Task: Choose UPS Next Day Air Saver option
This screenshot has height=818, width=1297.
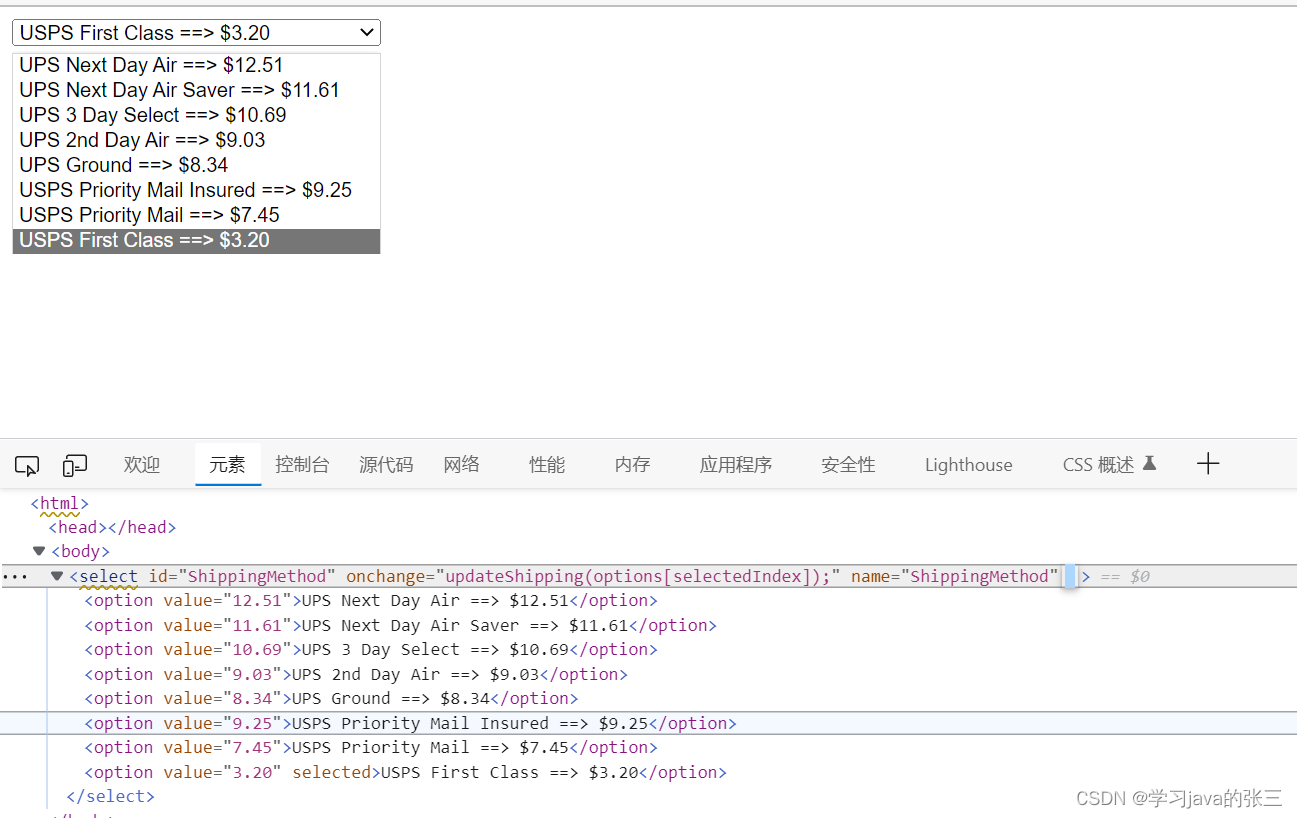Action: click(x=196, y=90)
